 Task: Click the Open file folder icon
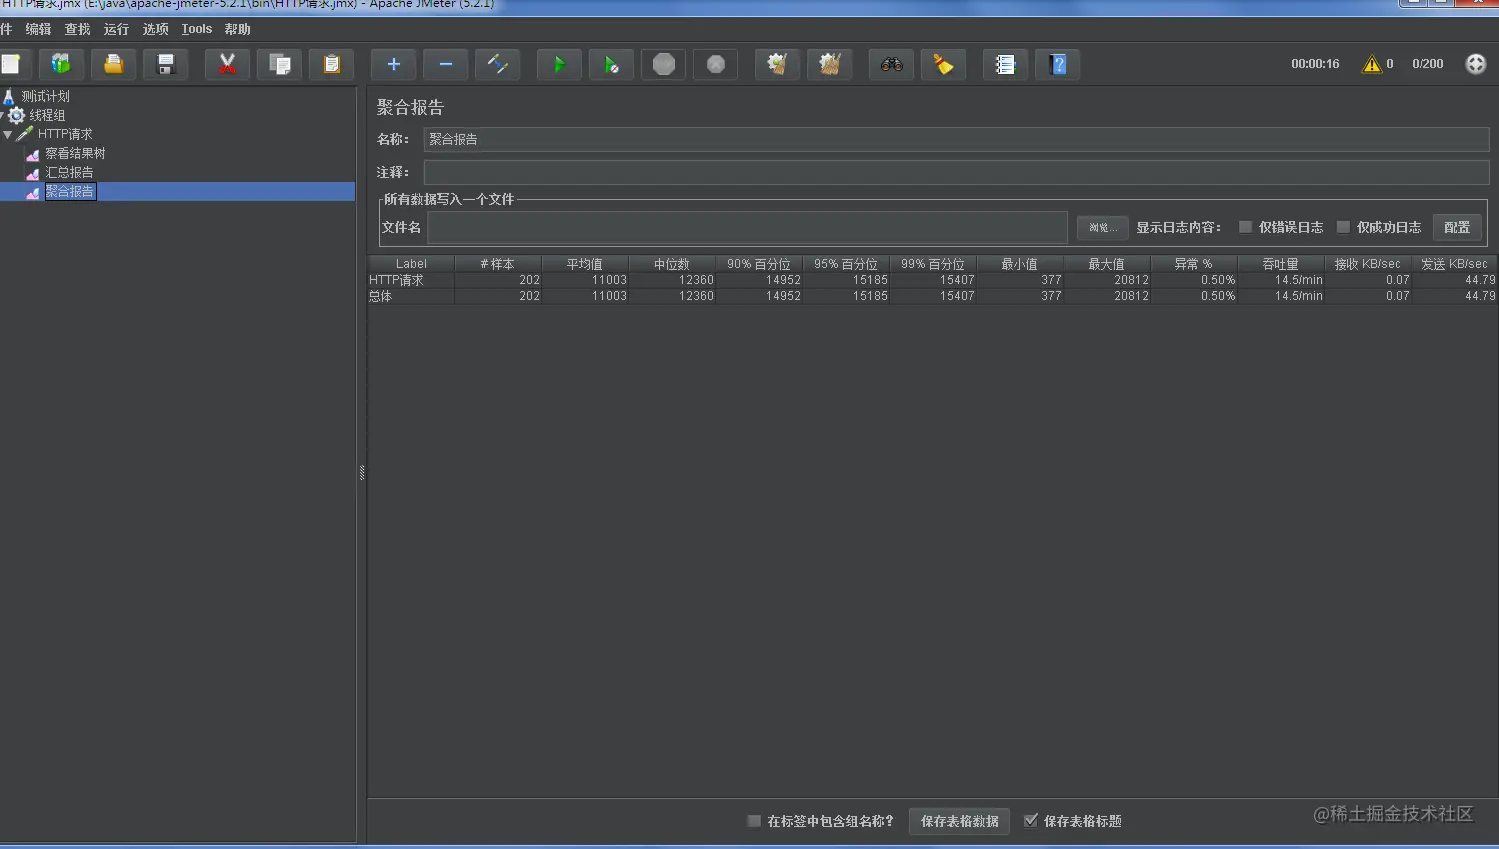click(113, 64)
